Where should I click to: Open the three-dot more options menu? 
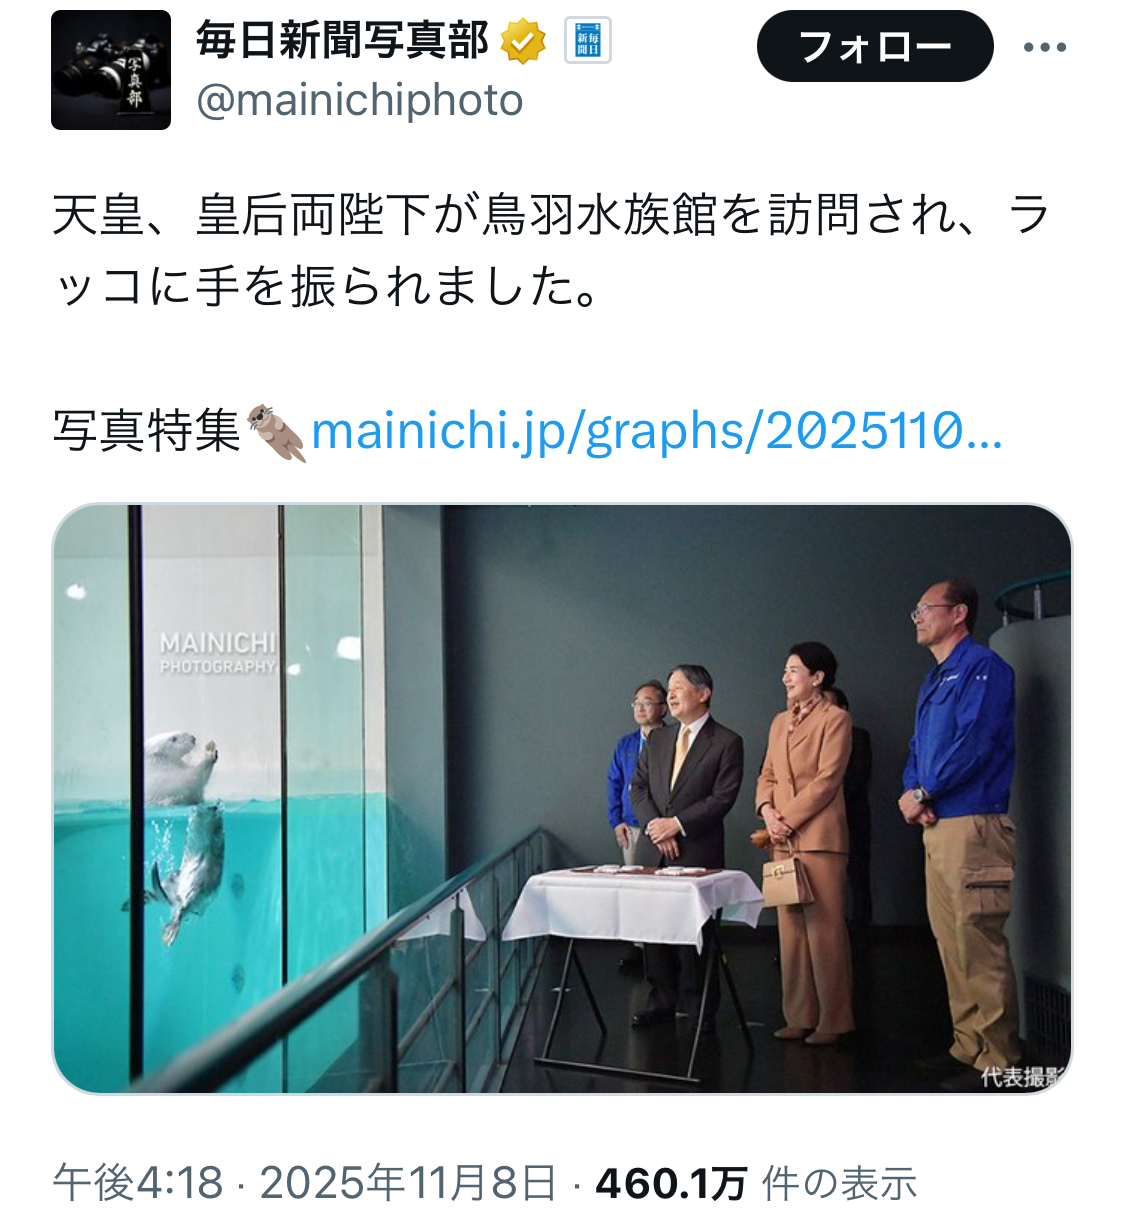[1045, 47]
